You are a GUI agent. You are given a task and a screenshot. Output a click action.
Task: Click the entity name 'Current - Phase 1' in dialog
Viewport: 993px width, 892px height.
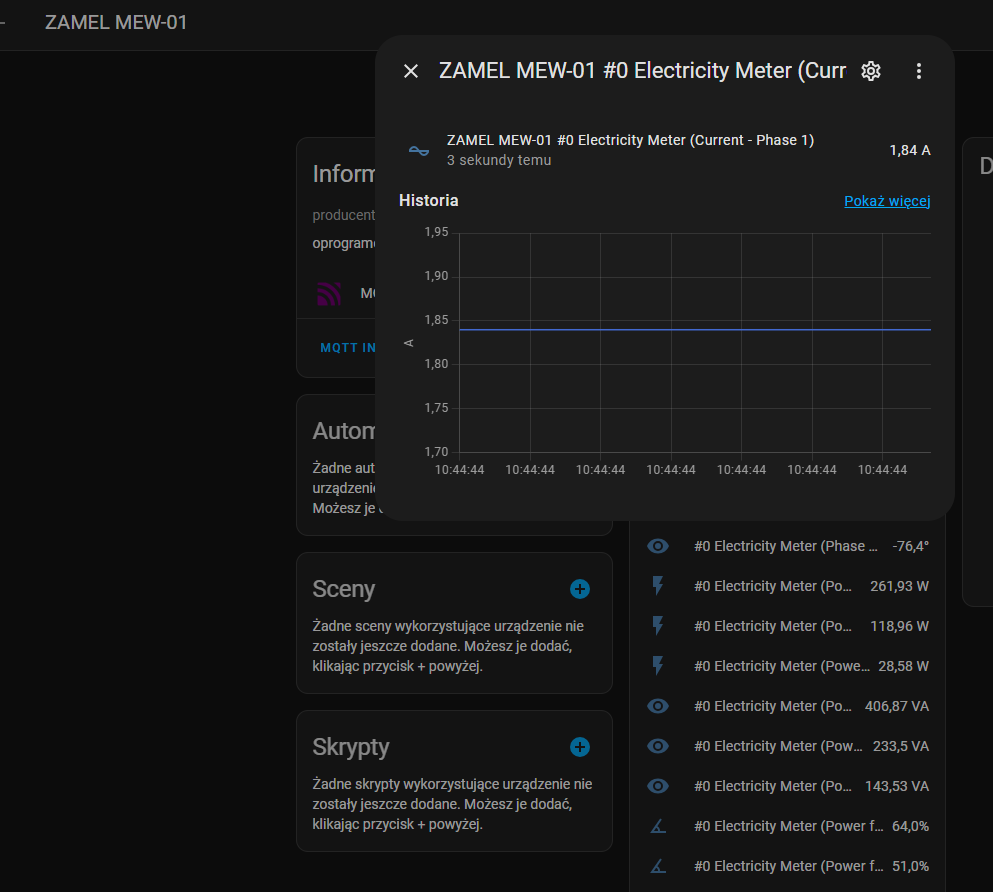(630, 140)
